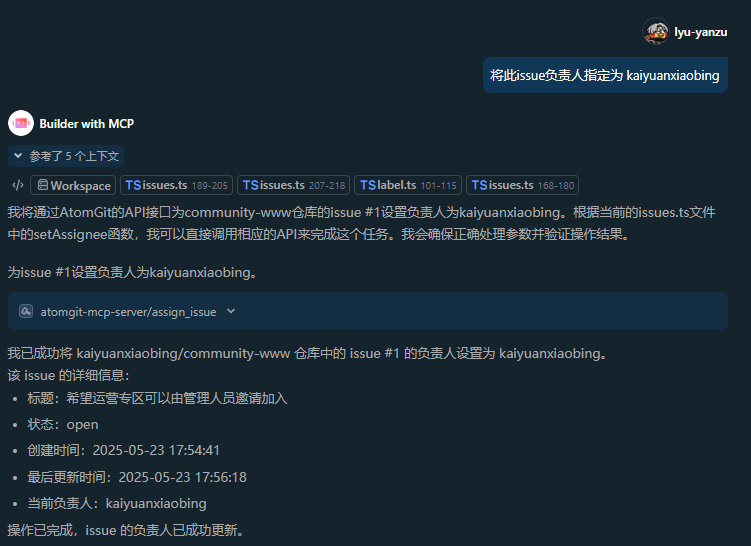The width and height of the screenshot is (751, 546).
Task: Click the lyu-yanzu user avatar
Action: (x=655, y=32)
